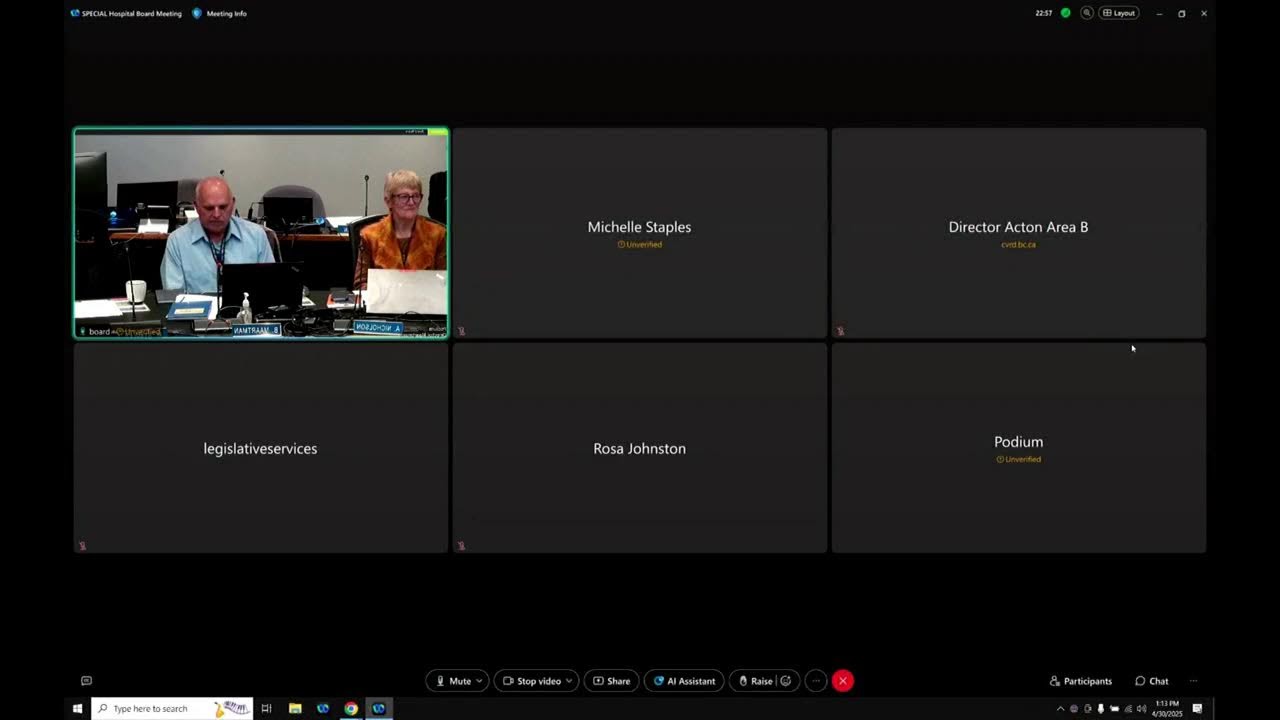Click muted mic icon on Director Acton tile

[840, 331]
